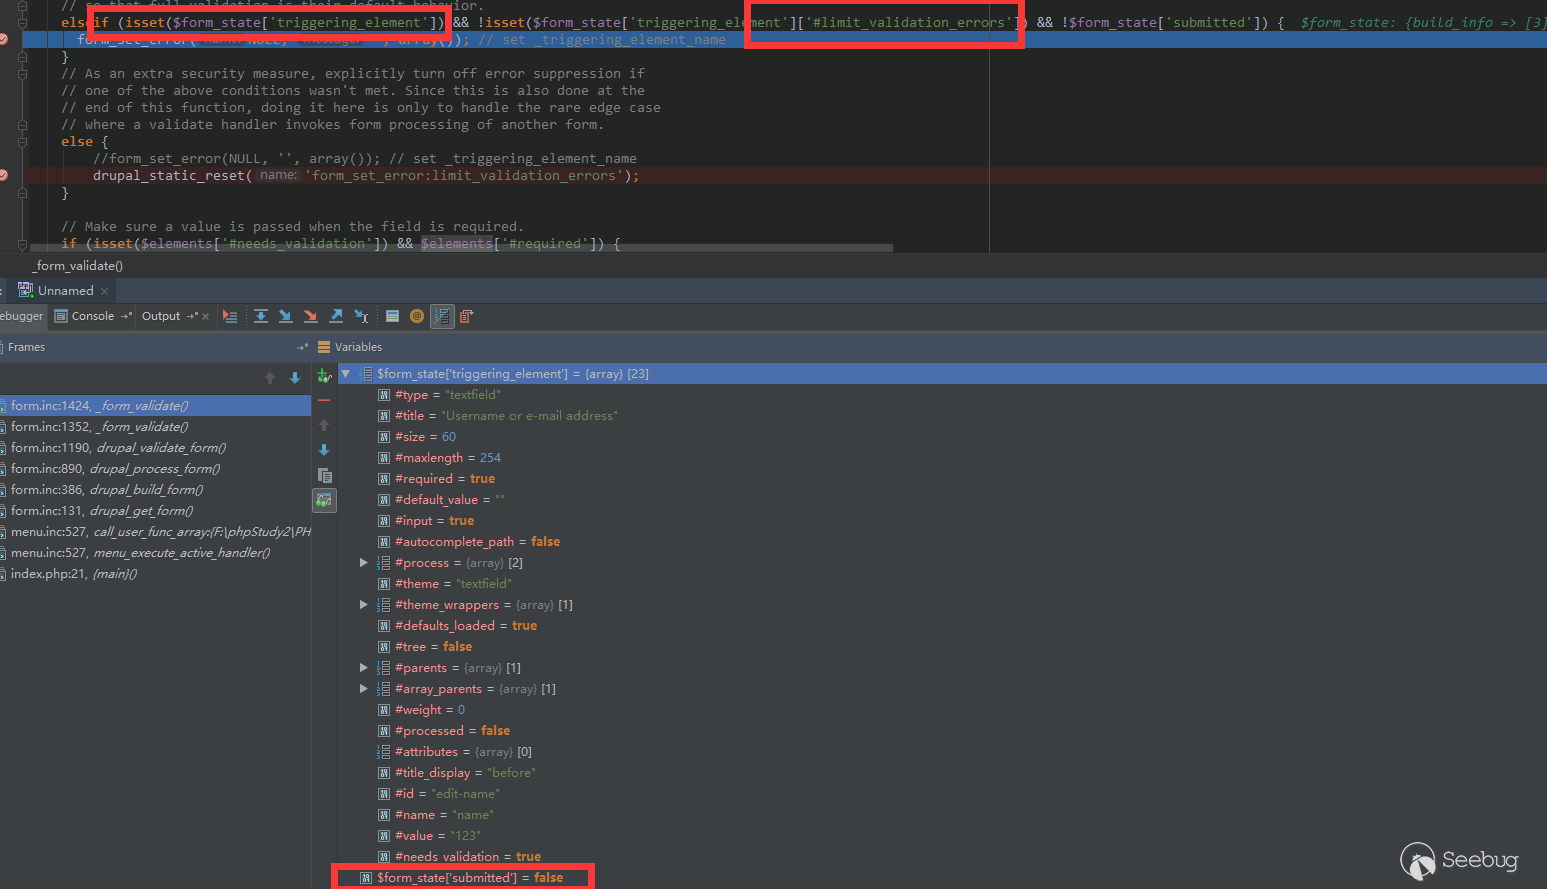Click the green New Watch plus icon

click(324, 375)
